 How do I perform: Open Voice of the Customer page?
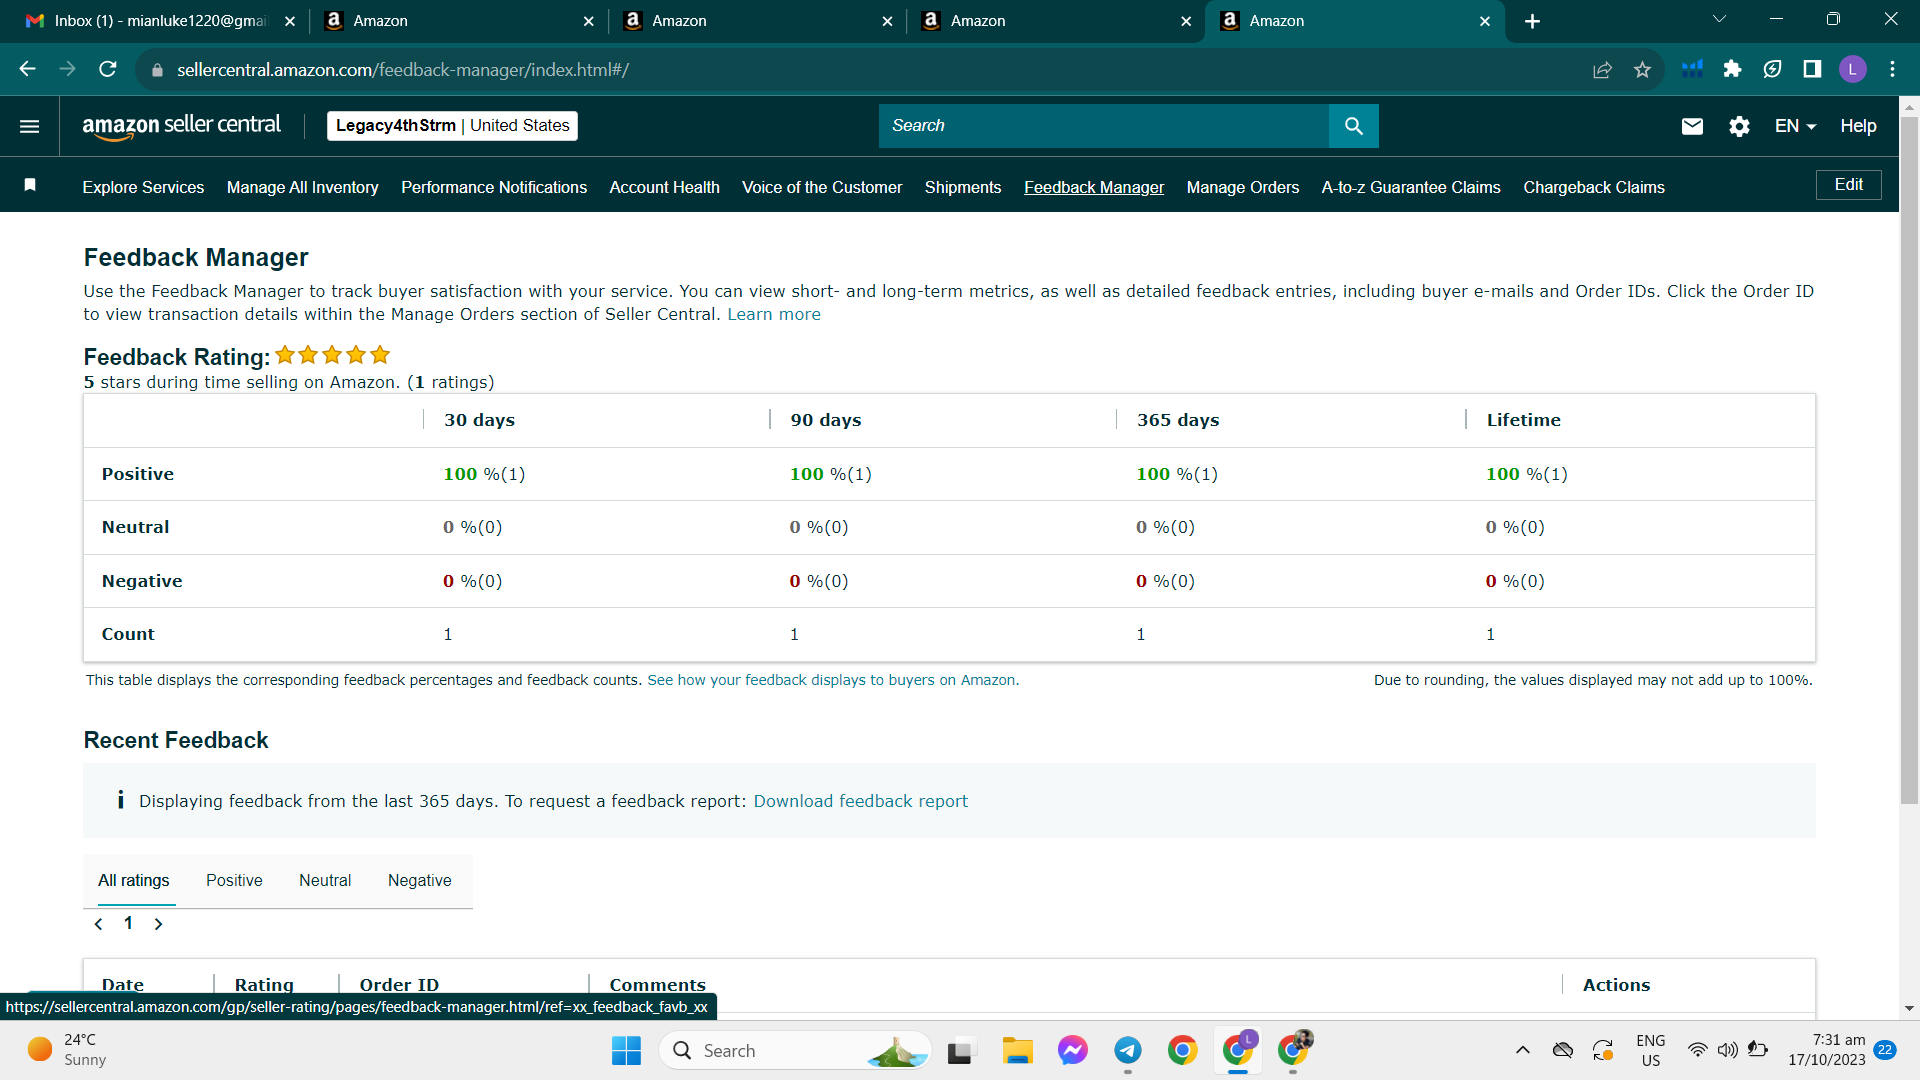pos(822,188)
